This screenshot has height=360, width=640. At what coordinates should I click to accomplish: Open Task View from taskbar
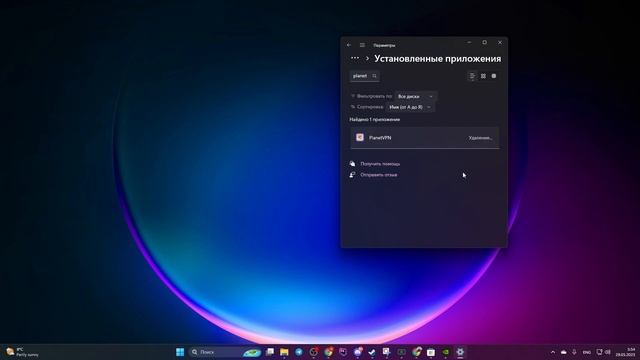[270, 352]
